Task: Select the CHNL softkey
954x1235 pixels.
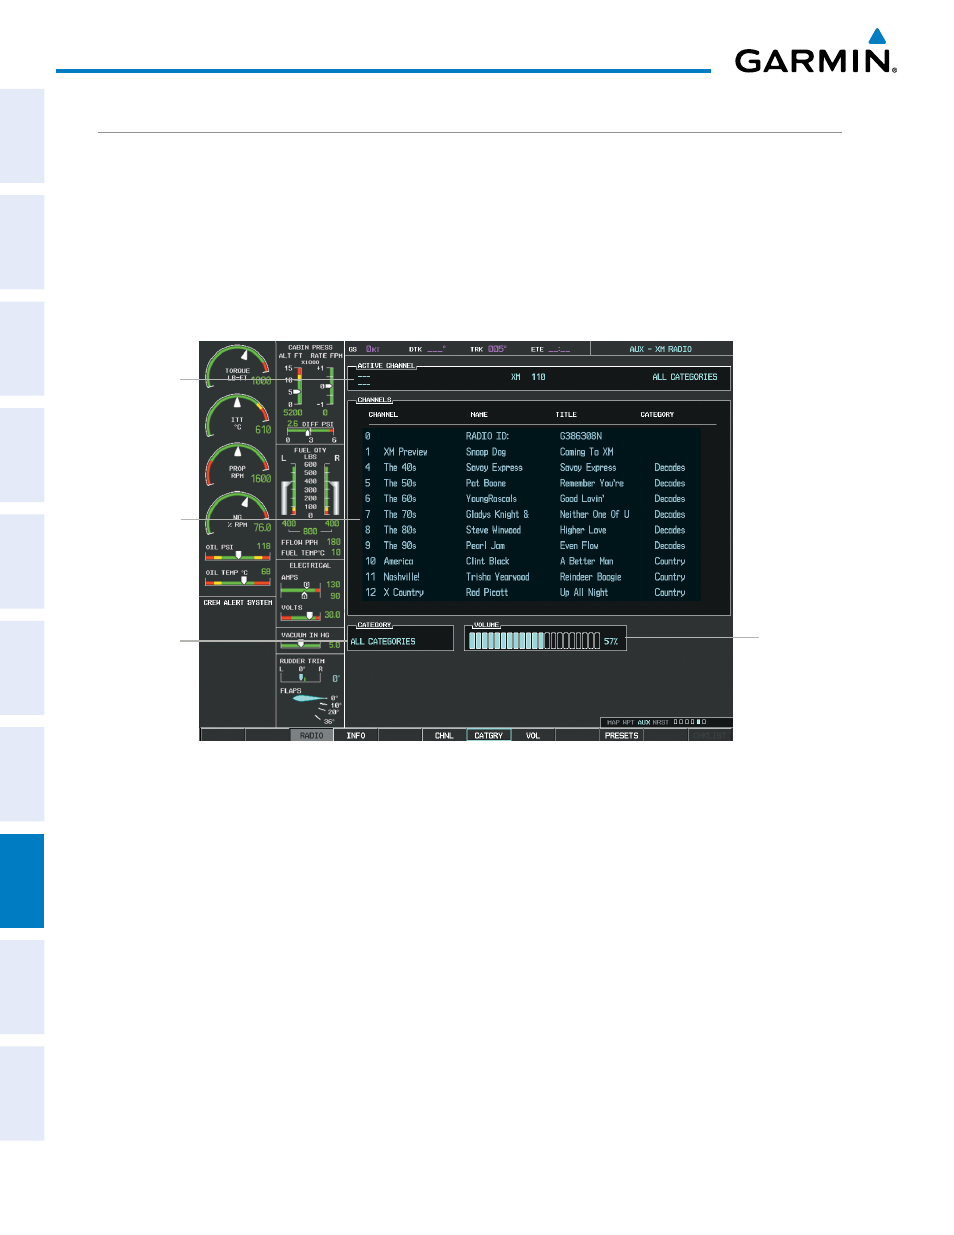Action: coord(444,735)
